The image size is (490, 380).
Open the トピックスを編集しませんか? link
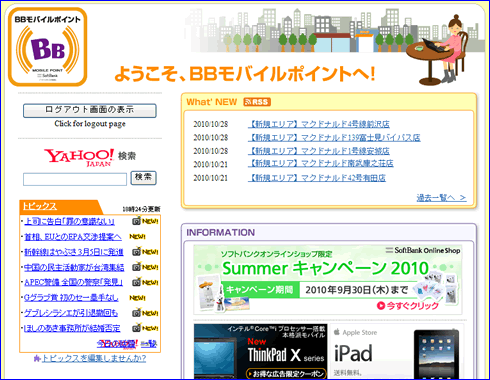[x=94, y=359]
